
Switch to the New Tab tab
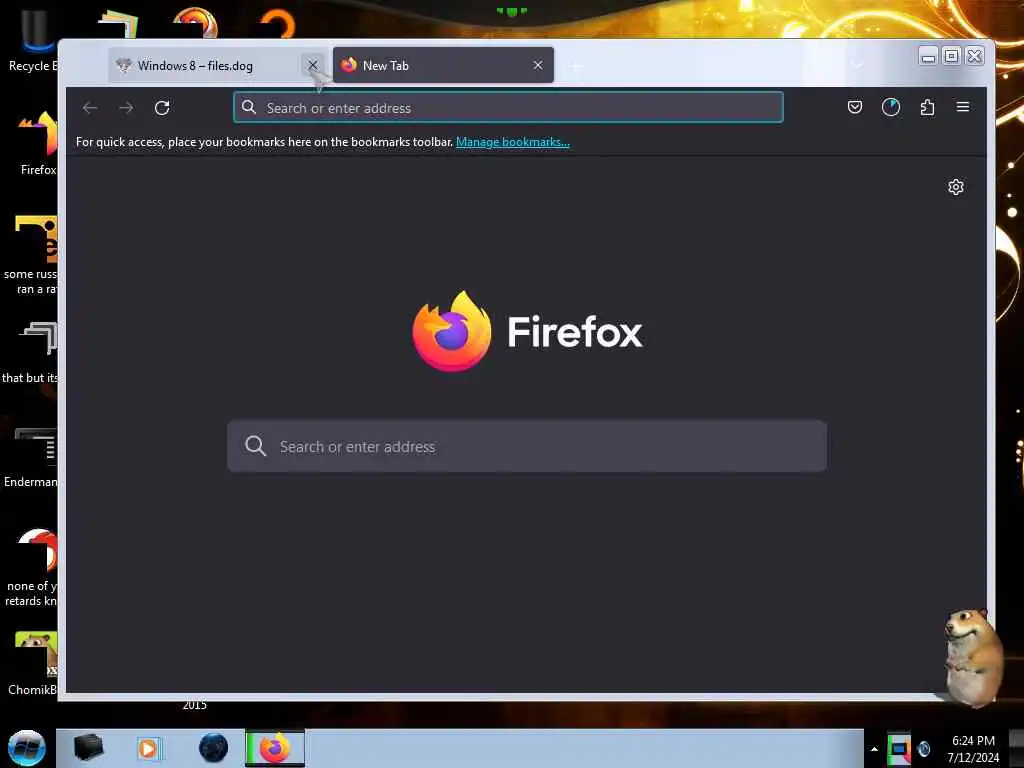click(443, 65)
